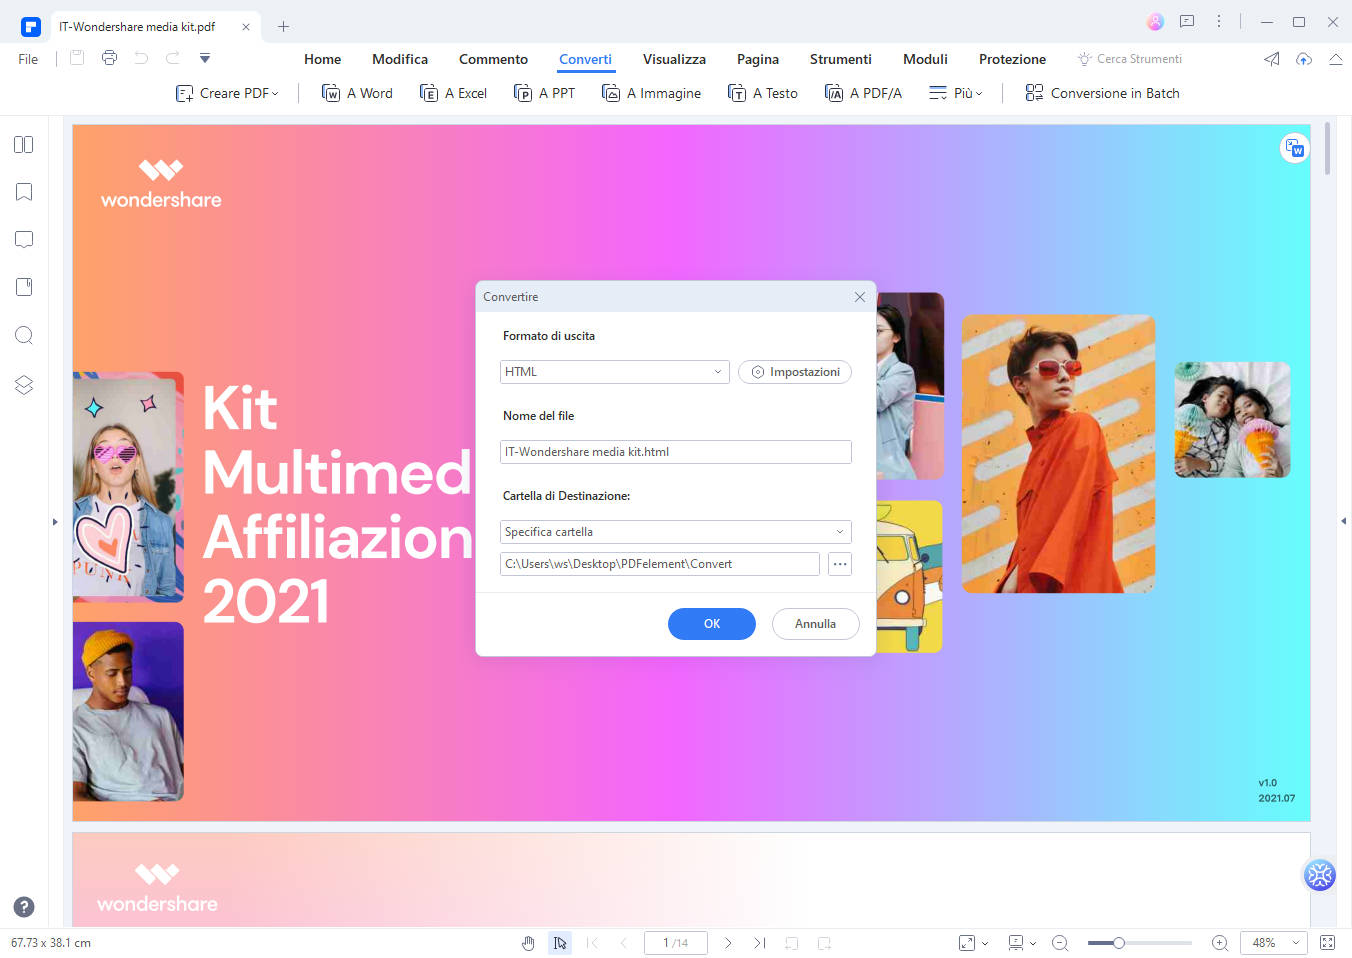Click the floating convert-to-Word page icon
1352x958 pixels.
click(1295, 149)
